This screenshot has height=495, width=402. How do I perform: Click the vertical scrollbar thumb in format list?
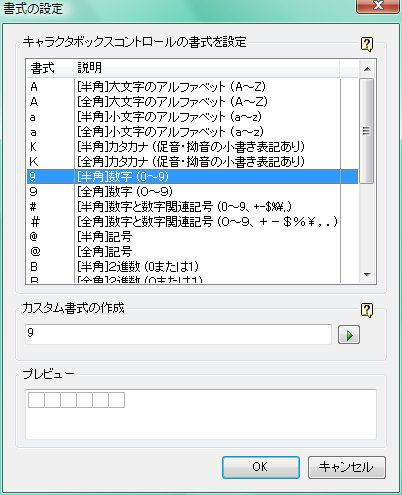[x=367, y=131]
